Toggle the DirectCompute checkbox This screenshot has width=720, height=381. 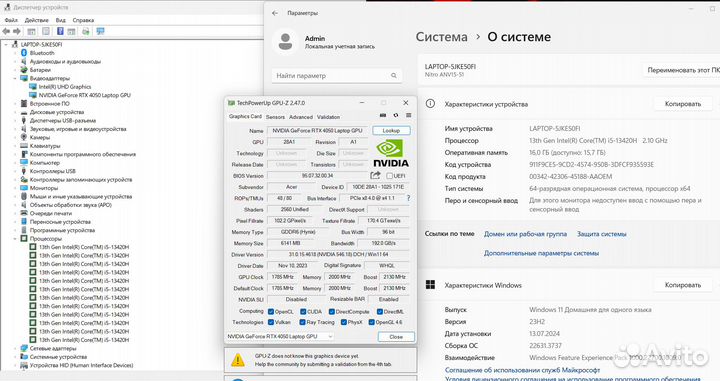pyautogui.click(x=332, y=311)
